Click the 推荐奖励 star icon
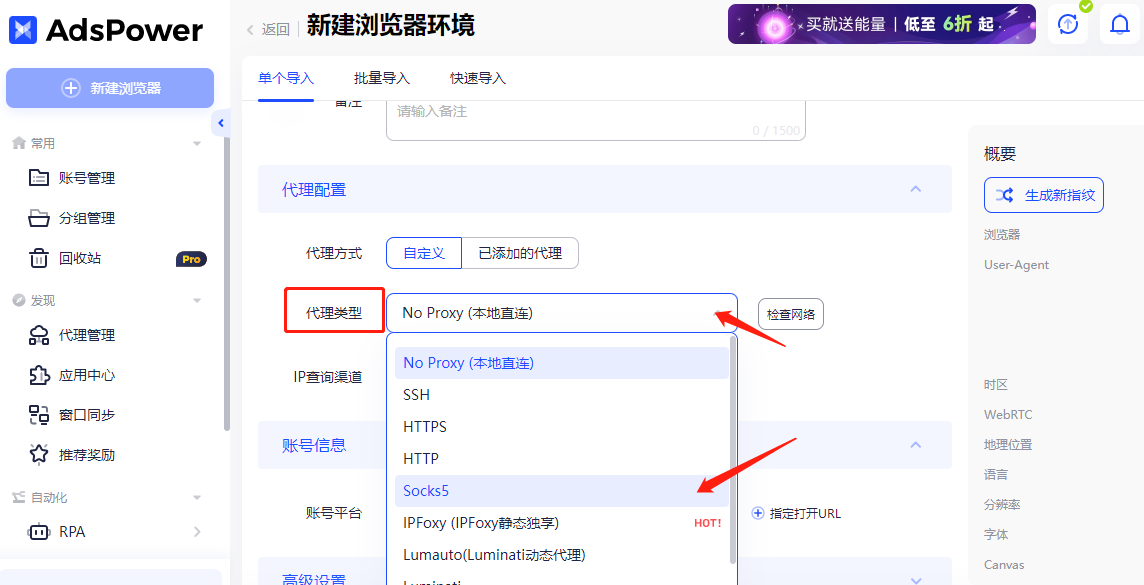The image size is (1144, 585). coord(39,455)
